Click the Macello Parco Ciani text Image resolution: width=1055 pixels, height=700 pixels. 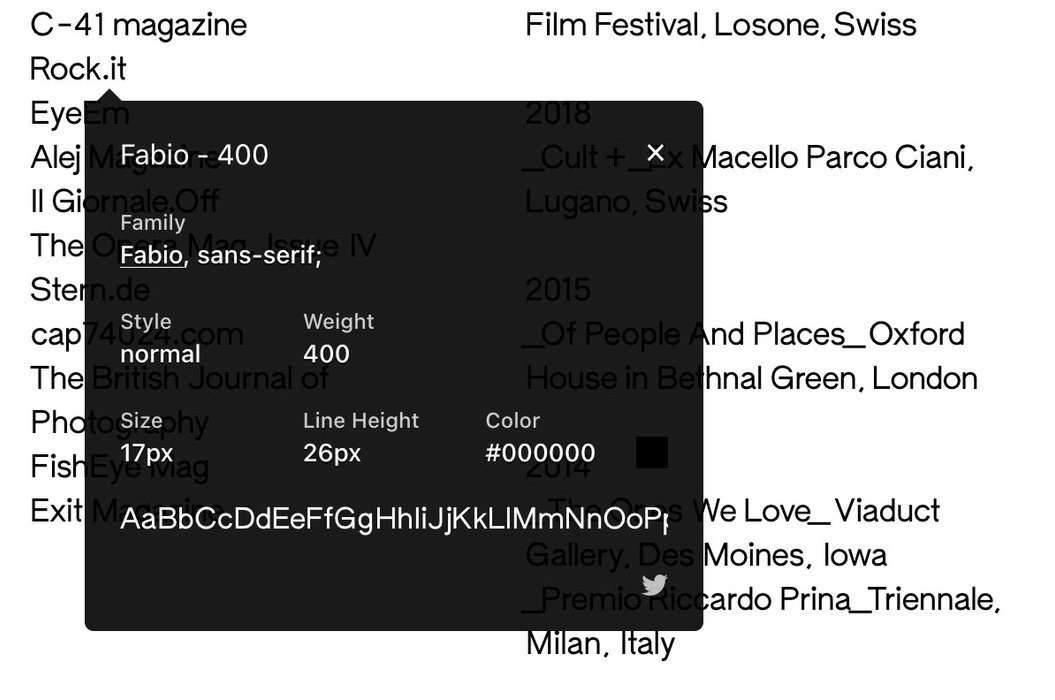coord(832,158)
